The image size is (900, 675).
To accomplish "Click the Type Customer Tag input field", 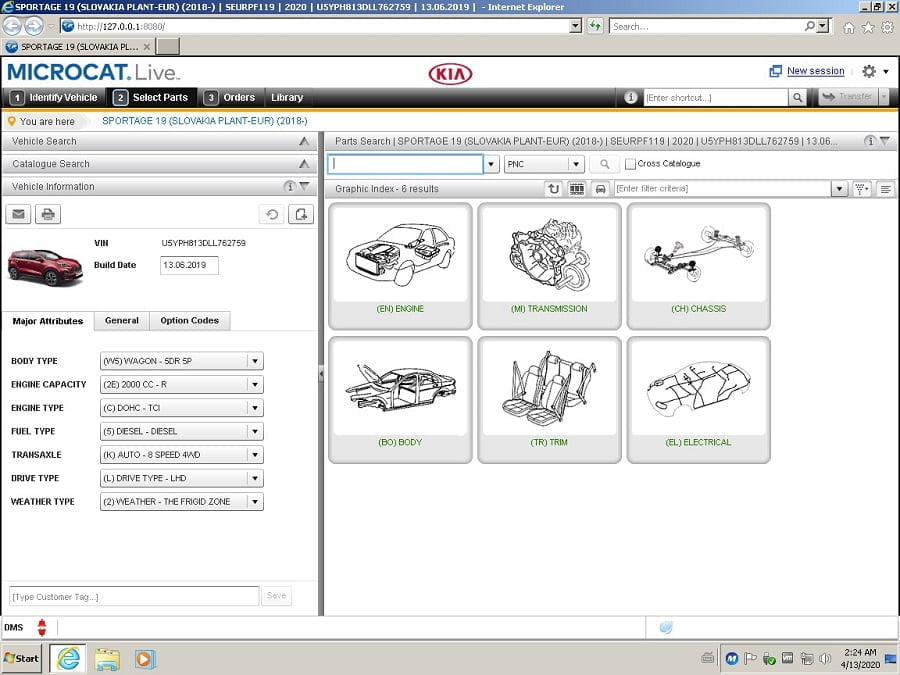I will click(134, 596).
